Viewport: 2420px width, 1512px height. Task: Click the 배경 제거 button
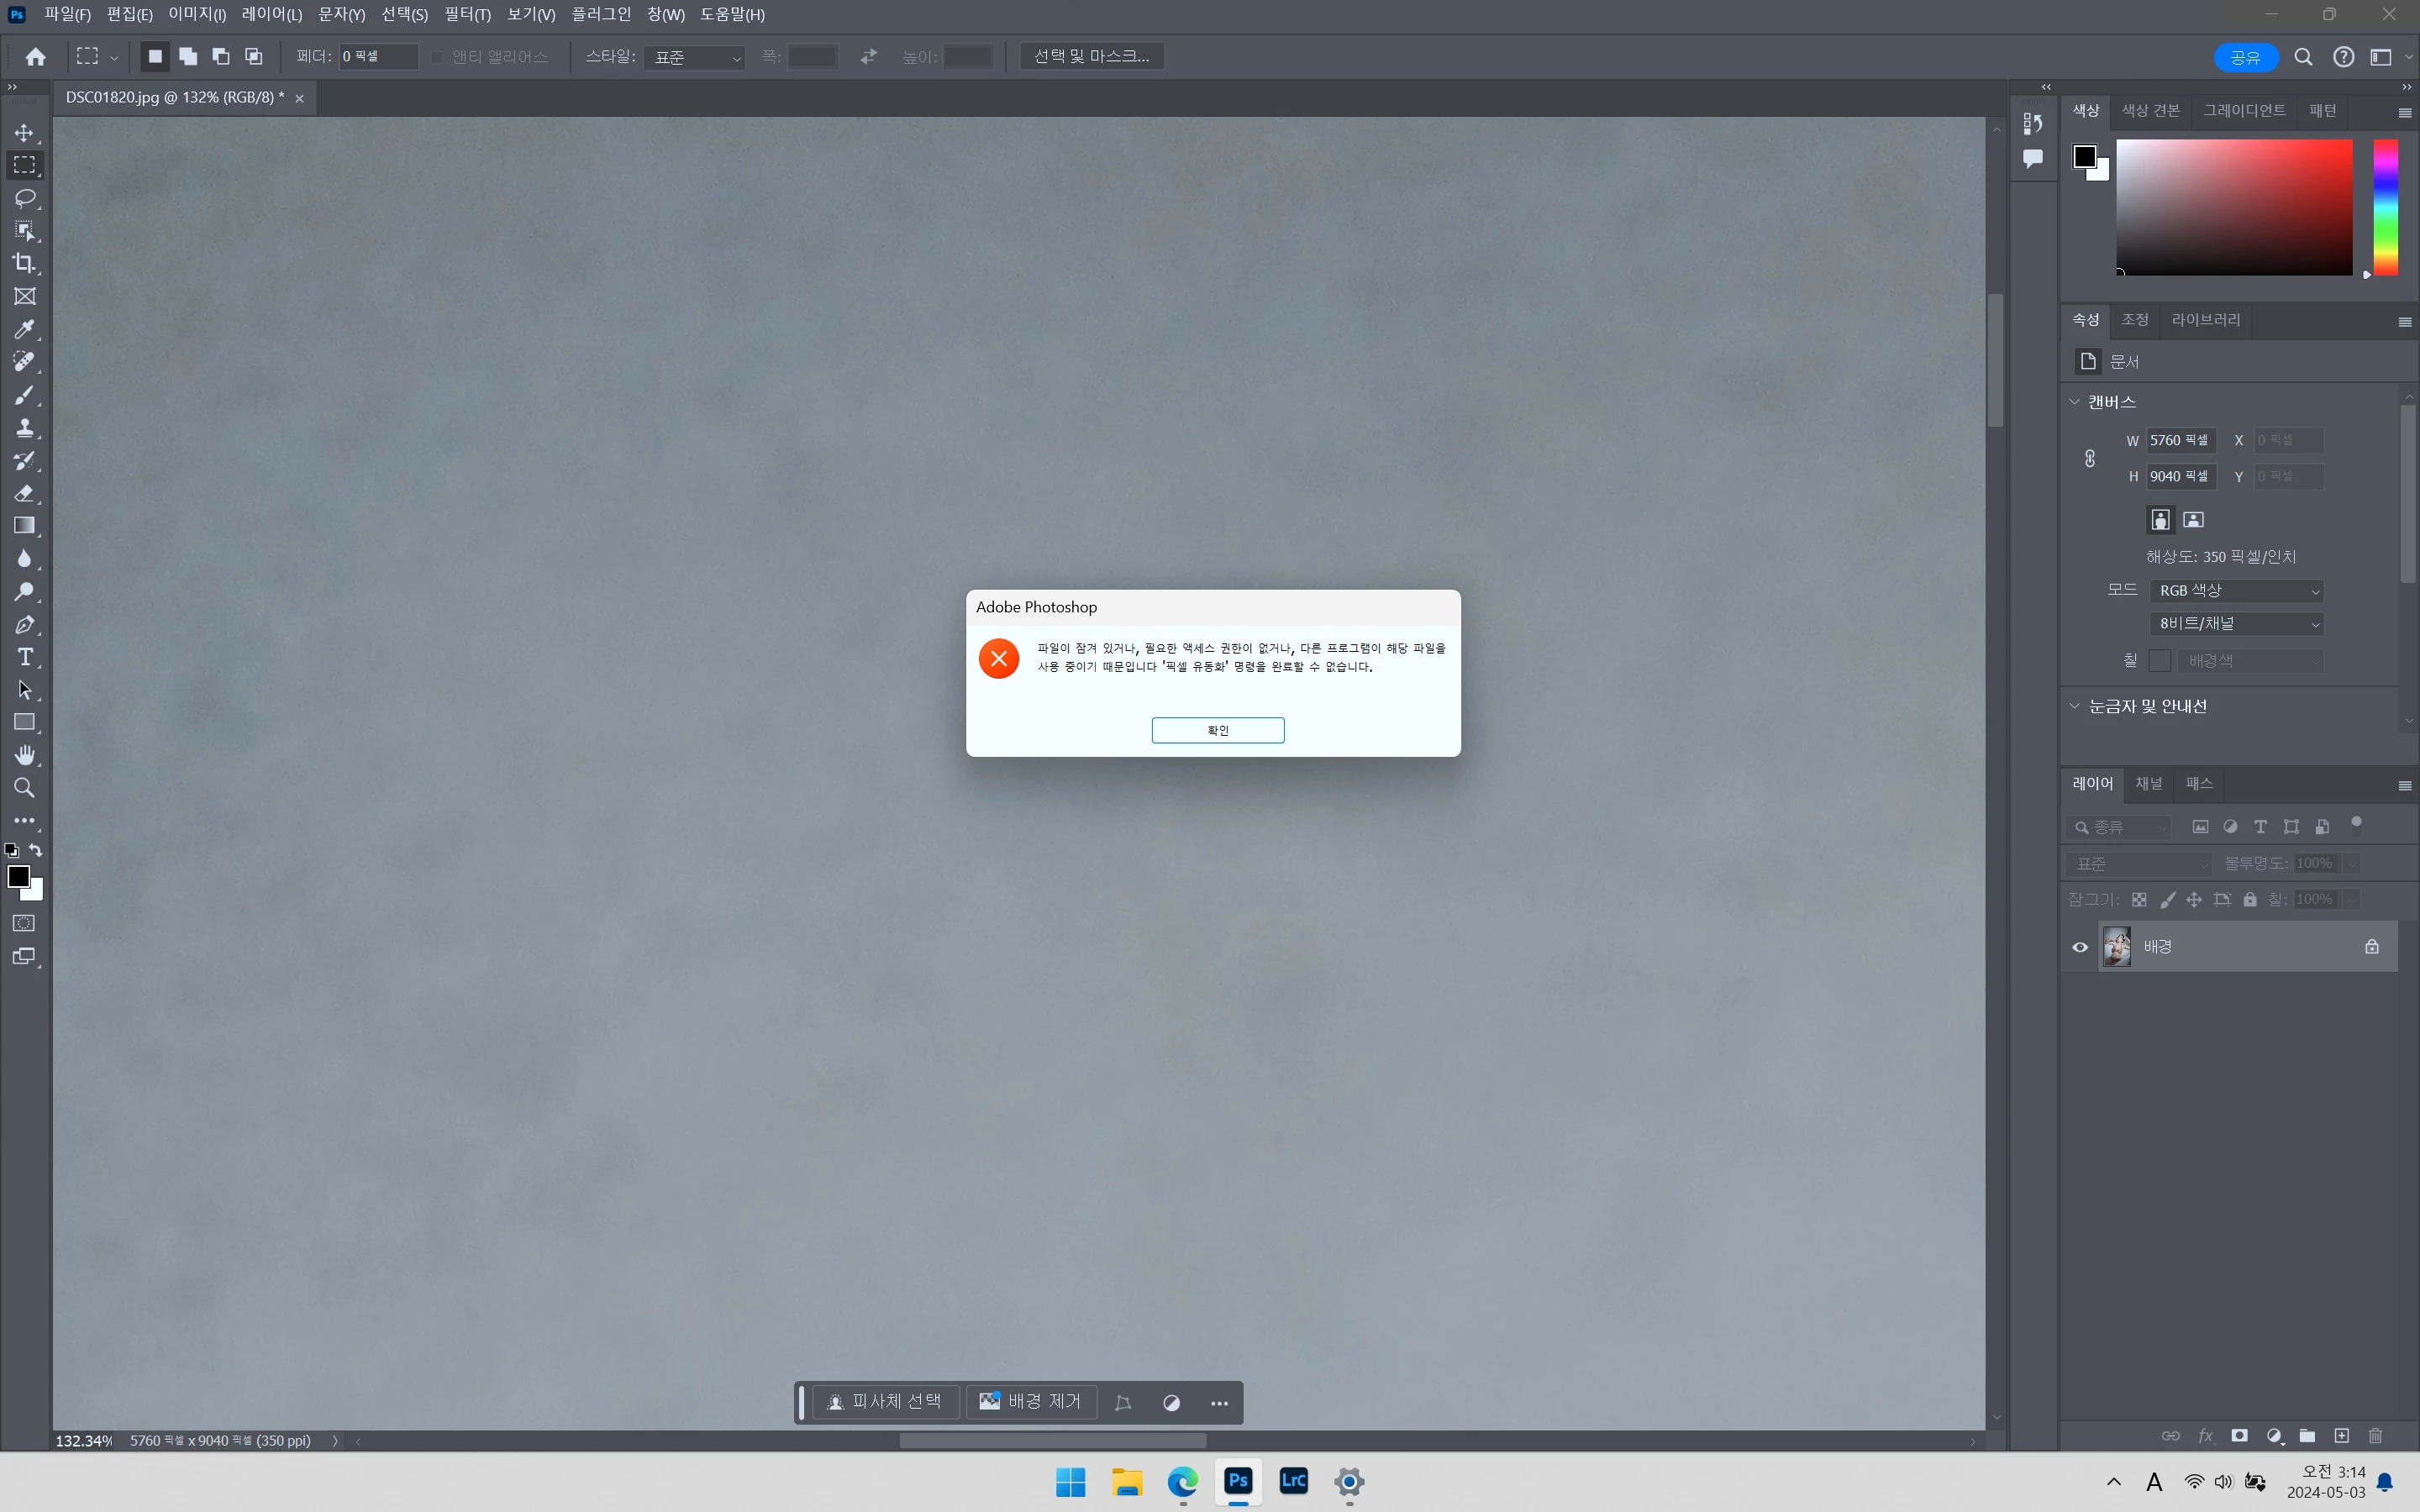pos(1031,1402)
